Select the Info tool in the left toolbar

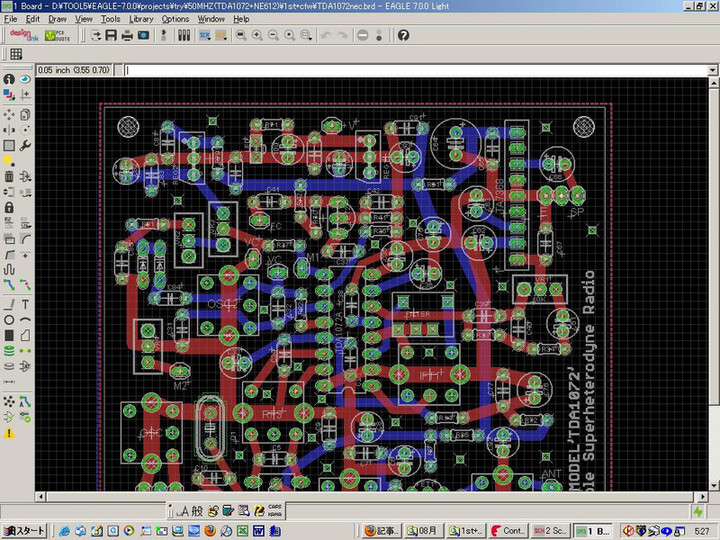pos(9,79)
